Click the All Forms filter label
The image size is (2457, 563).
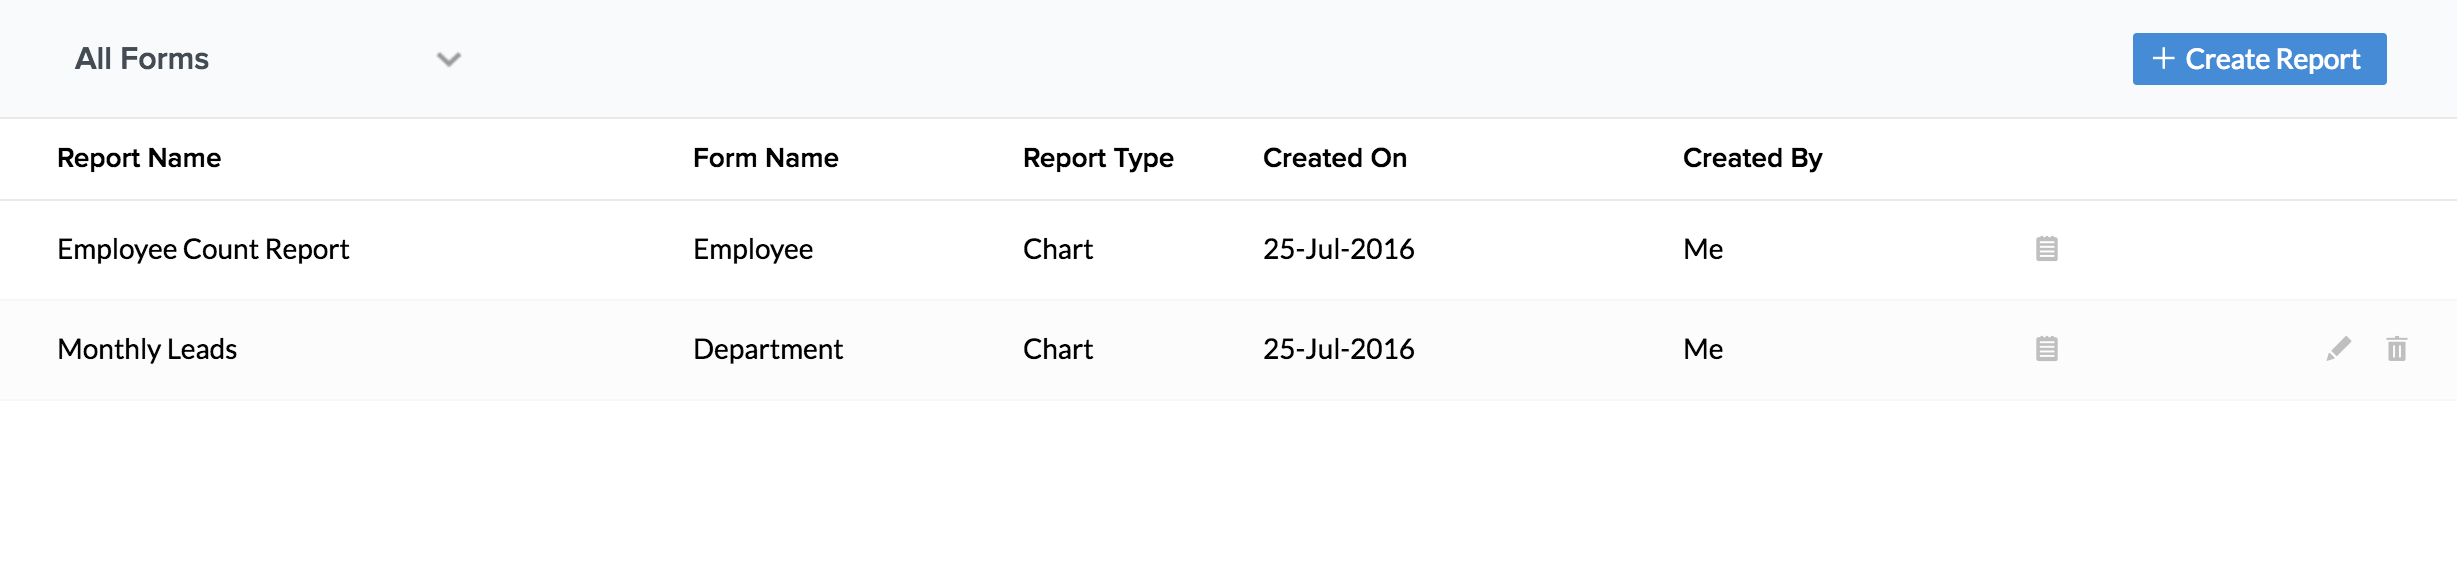142,59
